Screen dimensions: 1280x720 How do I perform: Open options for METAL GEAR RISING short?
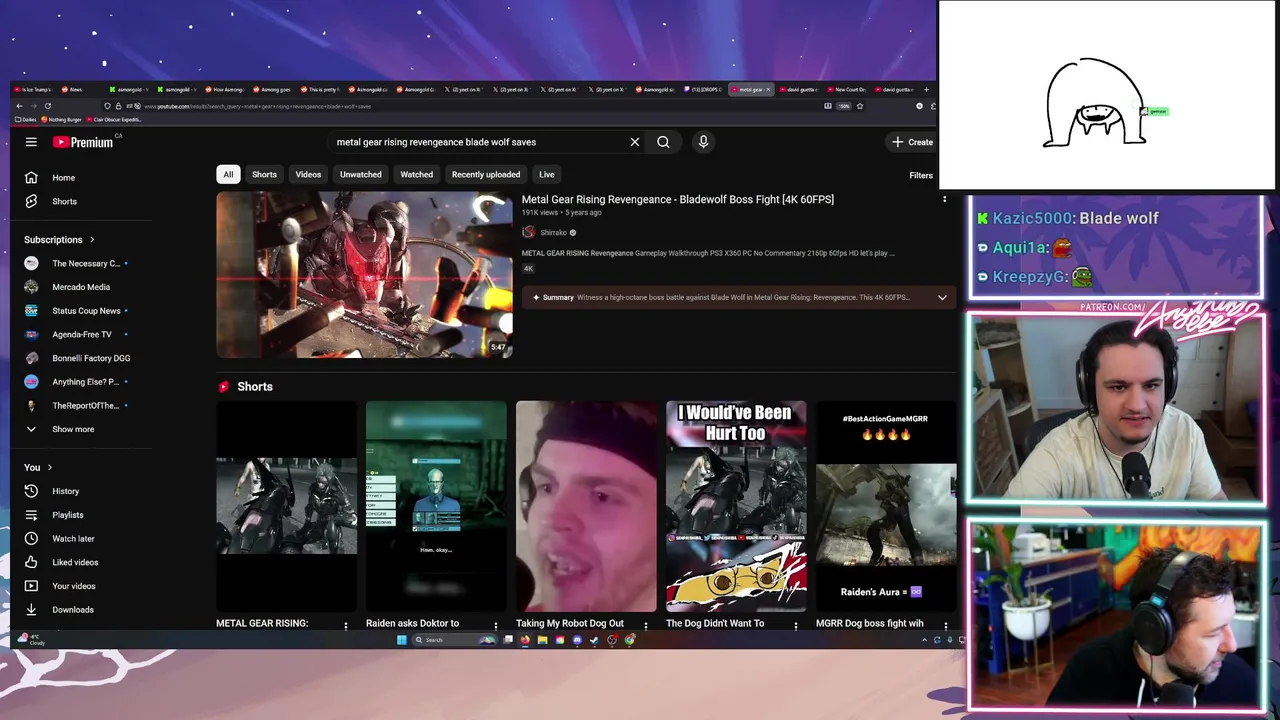(x=346, y=626)
